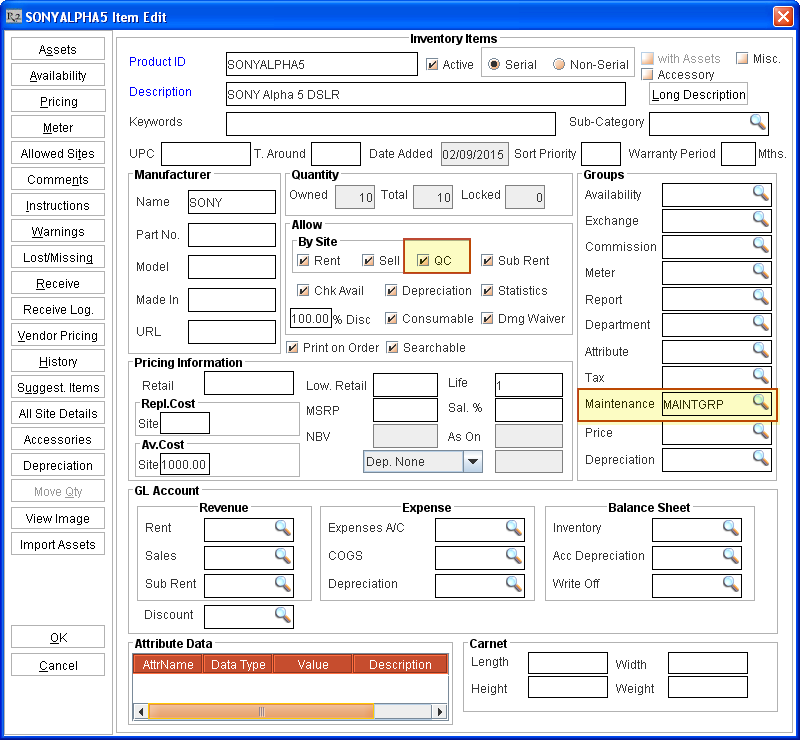The image size is (800, 740).
Task: Open the Rent revenue account lookup
Action: pos(283,528)
